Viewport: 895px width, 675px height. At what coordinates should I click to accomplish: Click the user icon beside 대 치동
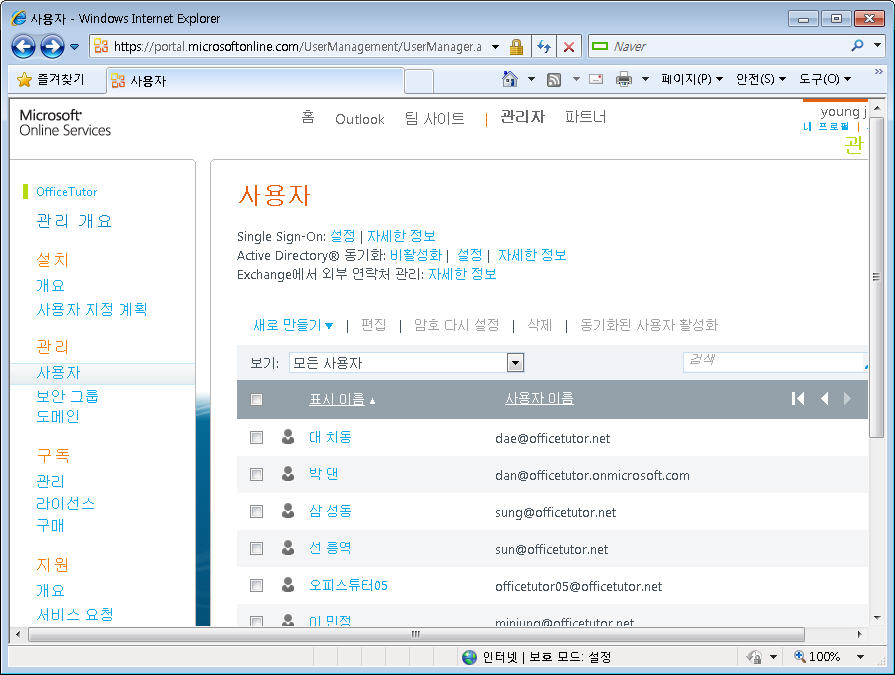coord(288,436)
